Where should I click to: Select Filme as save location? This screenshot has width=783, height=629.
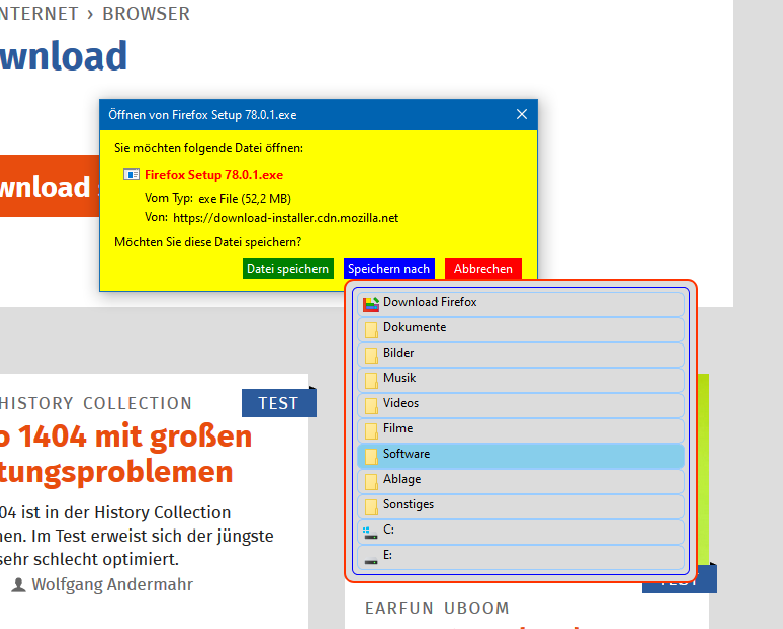[x=521, y=431]
